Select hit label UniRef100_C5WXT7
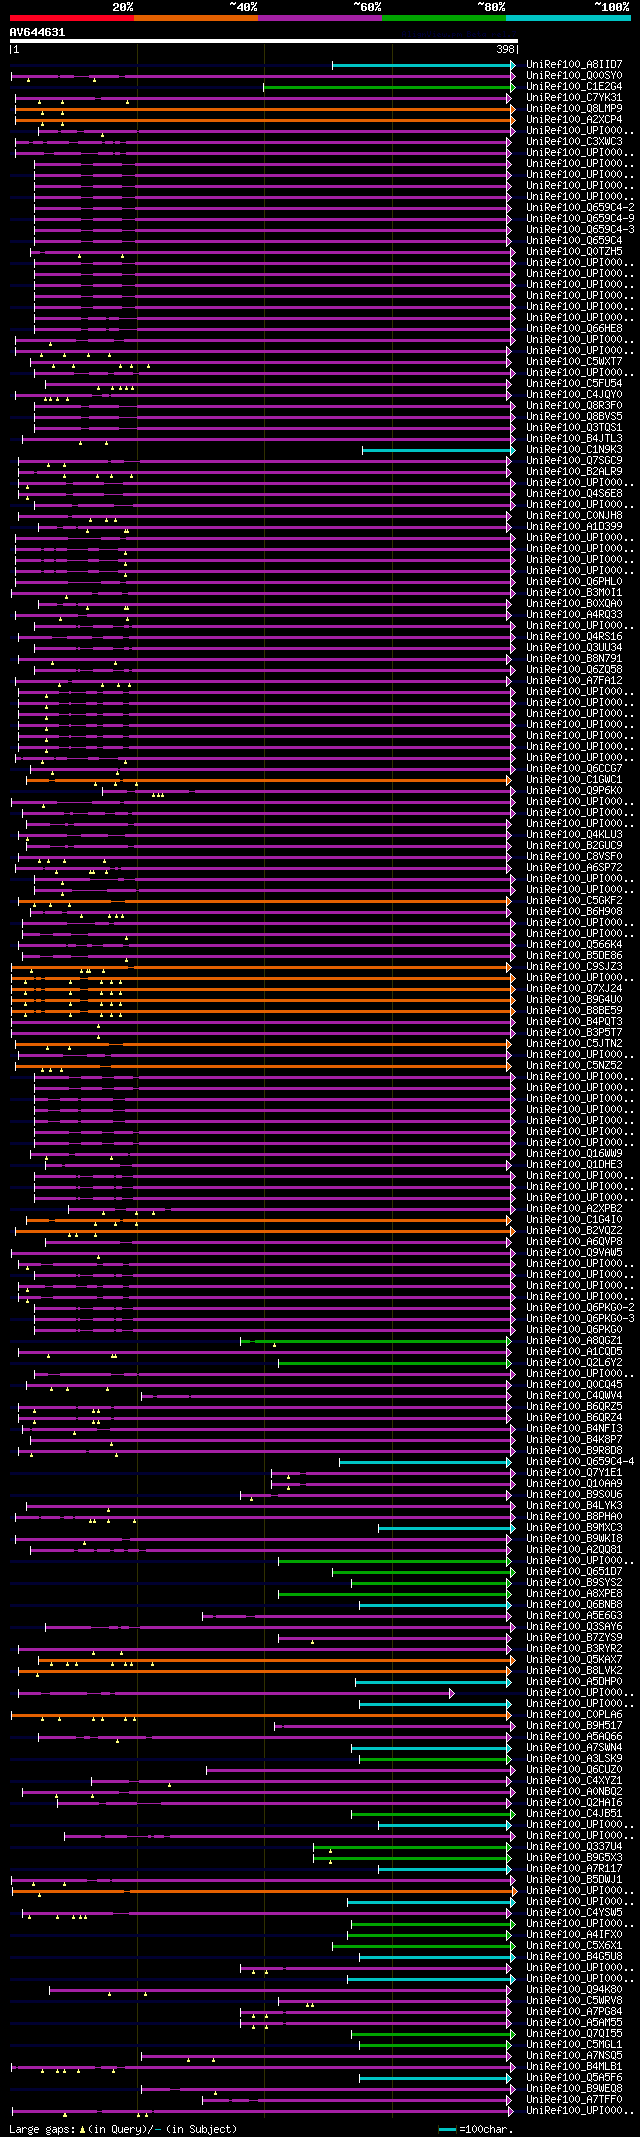 pyautogui.click(x=574, y=361)
